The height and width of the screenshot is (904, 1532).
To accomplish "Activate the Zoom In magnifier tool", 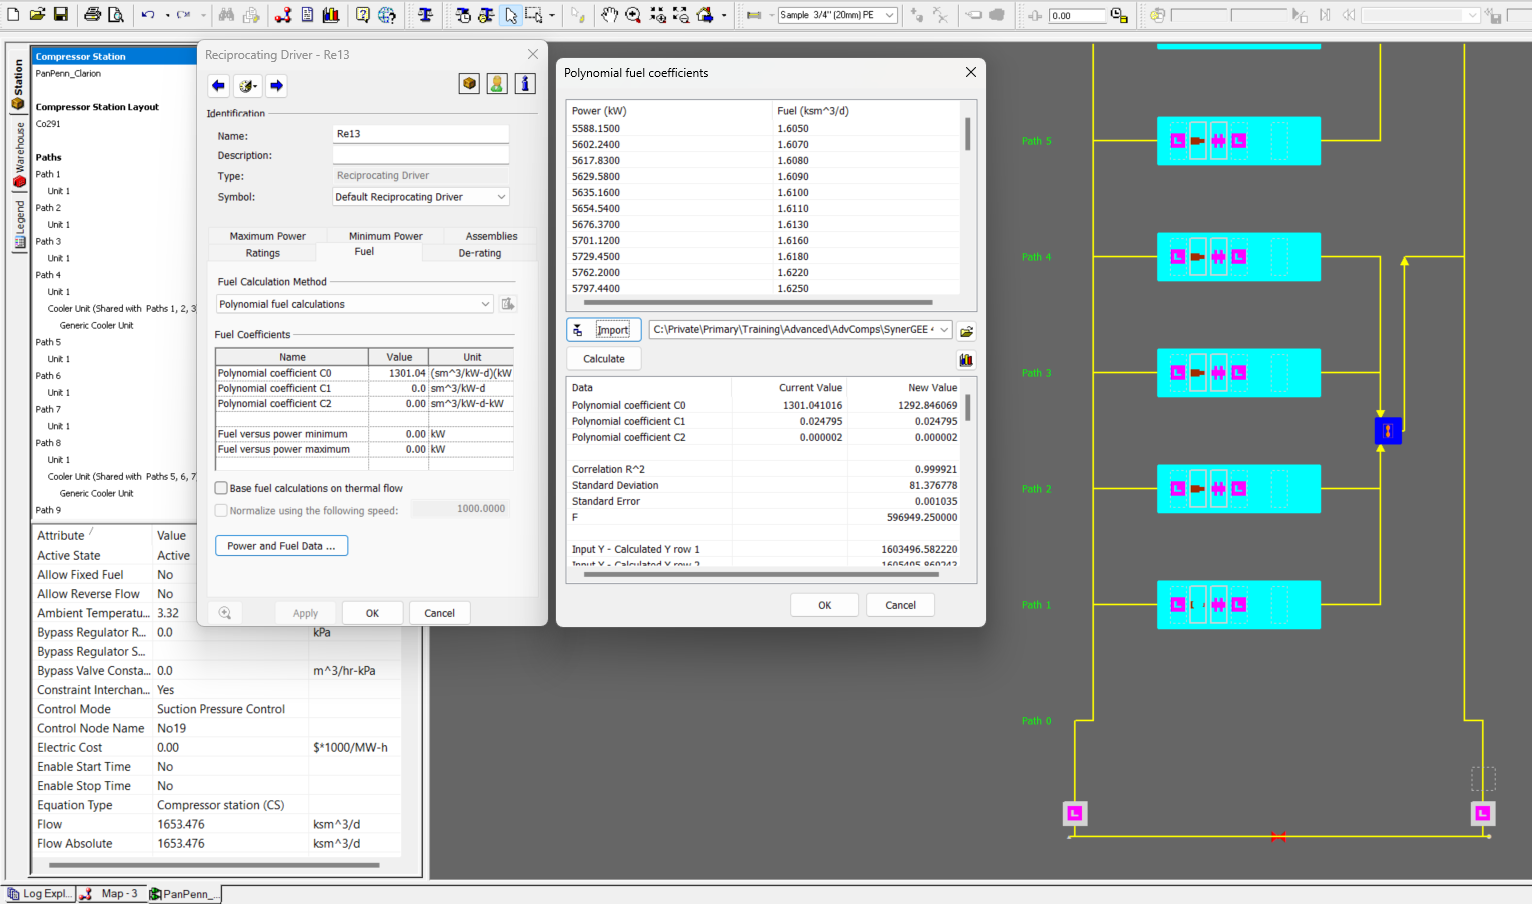I will [633, 15].
